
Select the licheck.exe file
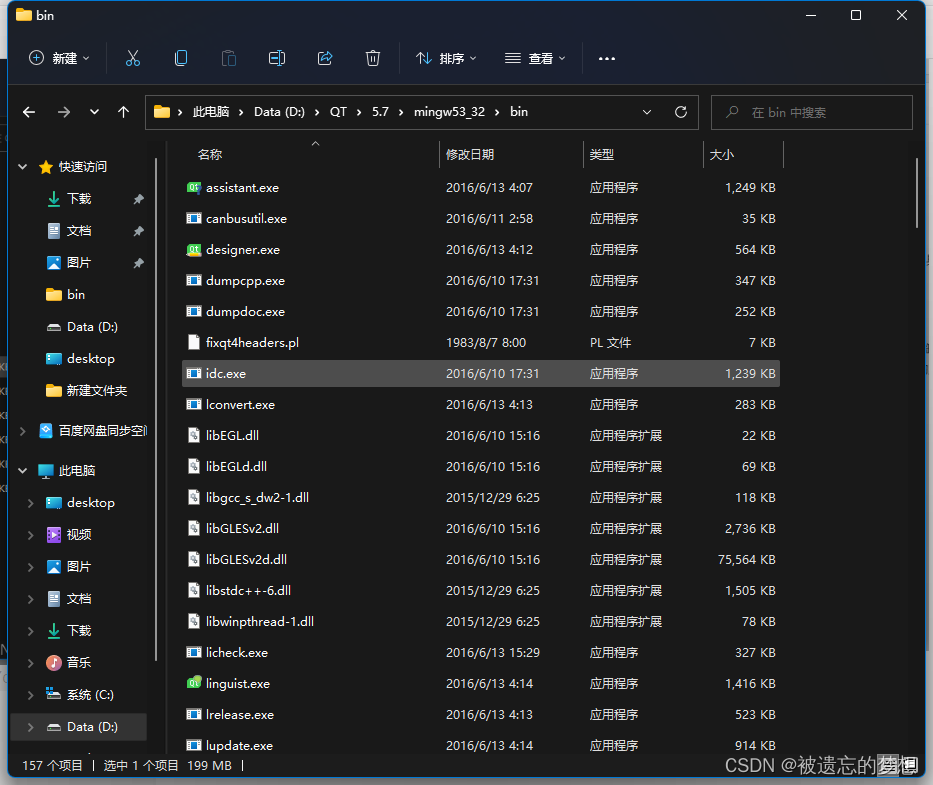(x=481, y=652)
